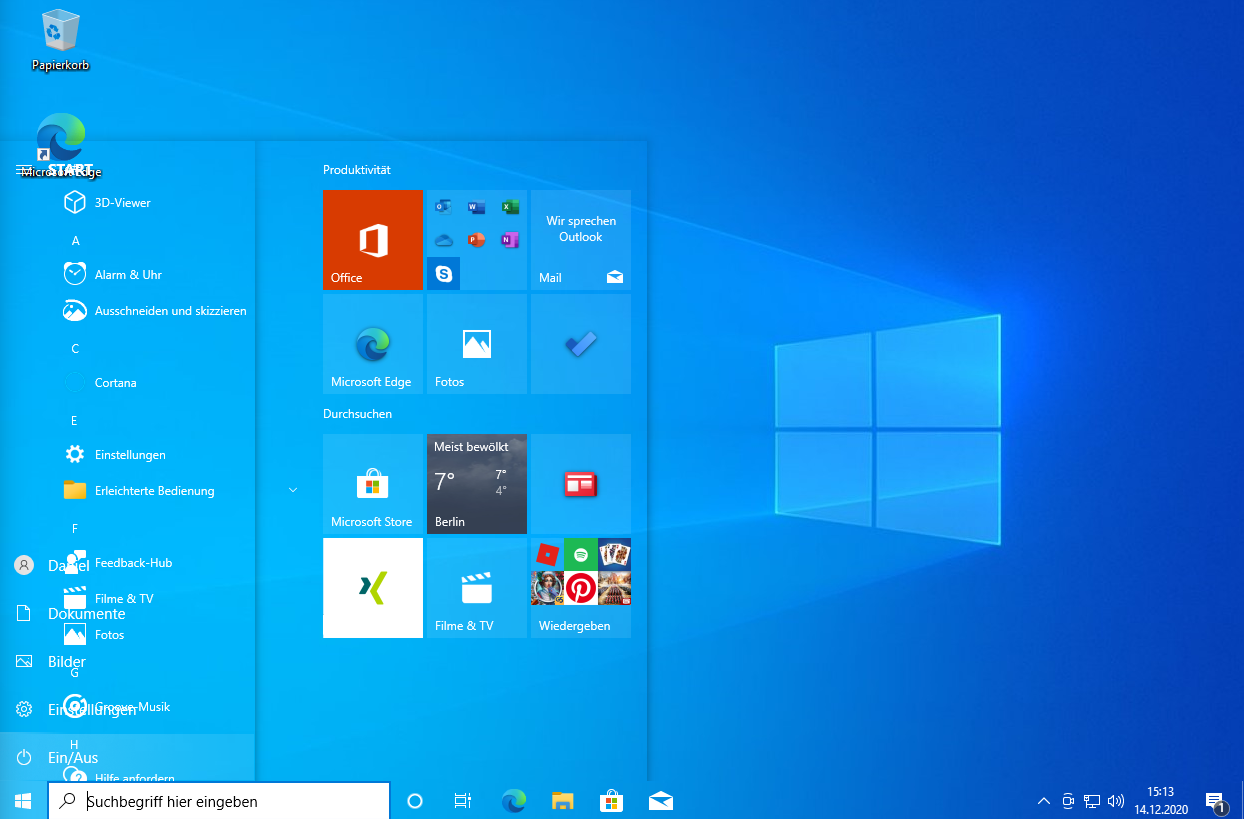Viewport: 1244px width, 819px height.
Task: Open Word icon in the Office apps tile
Action: [x=476, y=207]
